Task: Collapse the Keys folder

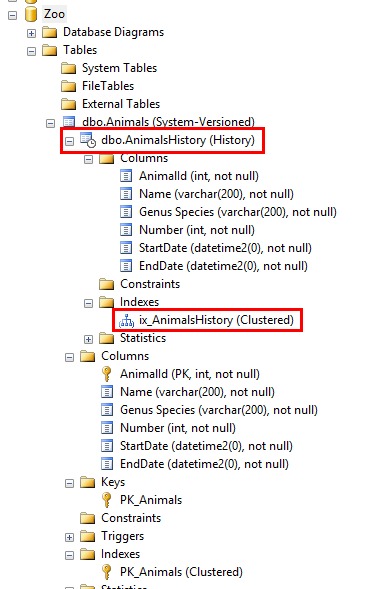Action: click(70, 483)
